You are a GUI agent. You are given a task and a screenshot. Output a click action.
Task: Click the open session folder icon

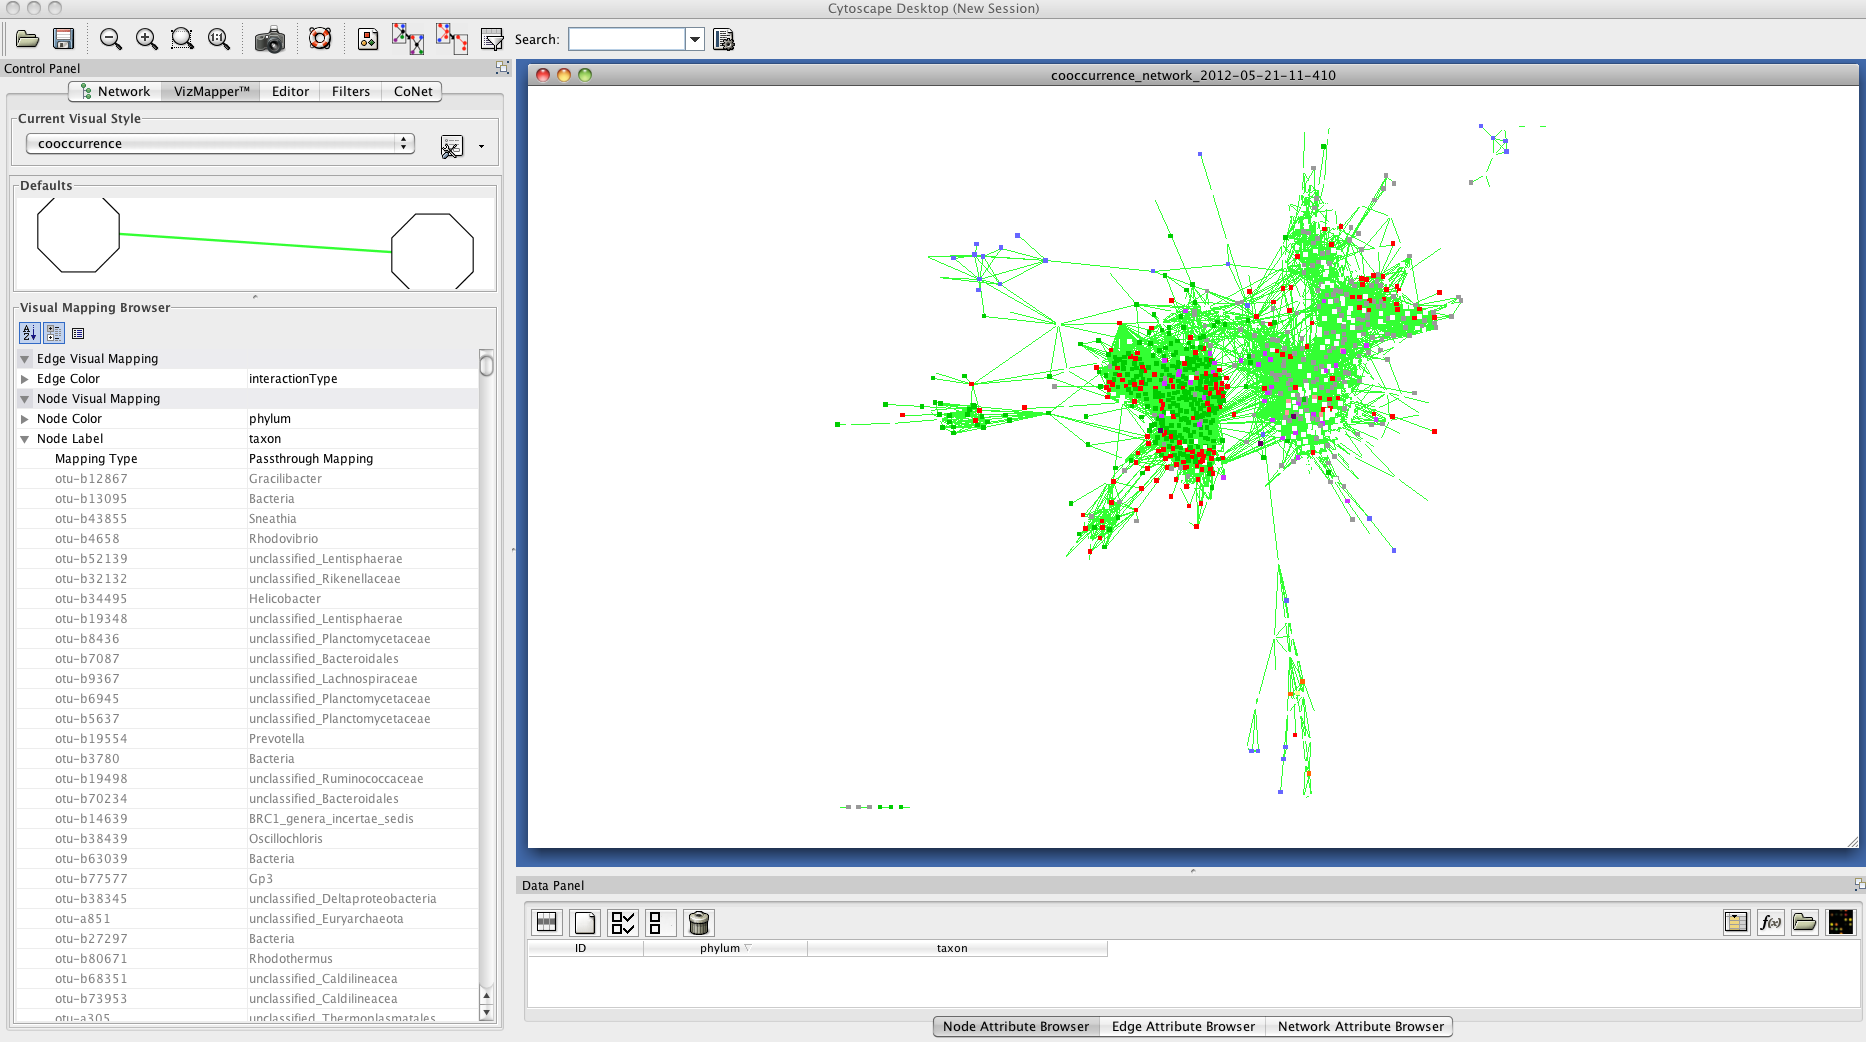pyautogui.click(x=28, y=39)
